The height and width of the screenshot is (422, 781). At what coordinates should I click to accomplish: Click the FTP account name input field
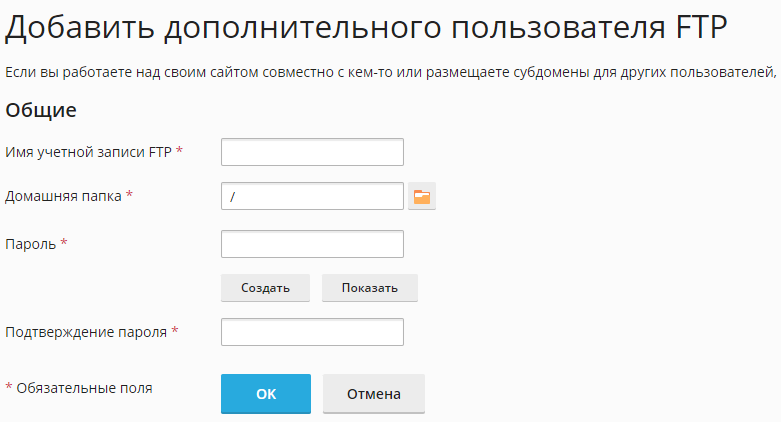(x=311, y=152)
